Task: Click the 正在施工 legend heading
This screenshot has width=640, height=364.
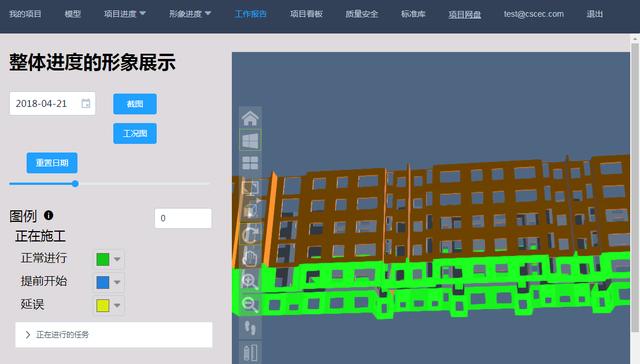Action: pyautogui.click(x=40, y=236)
